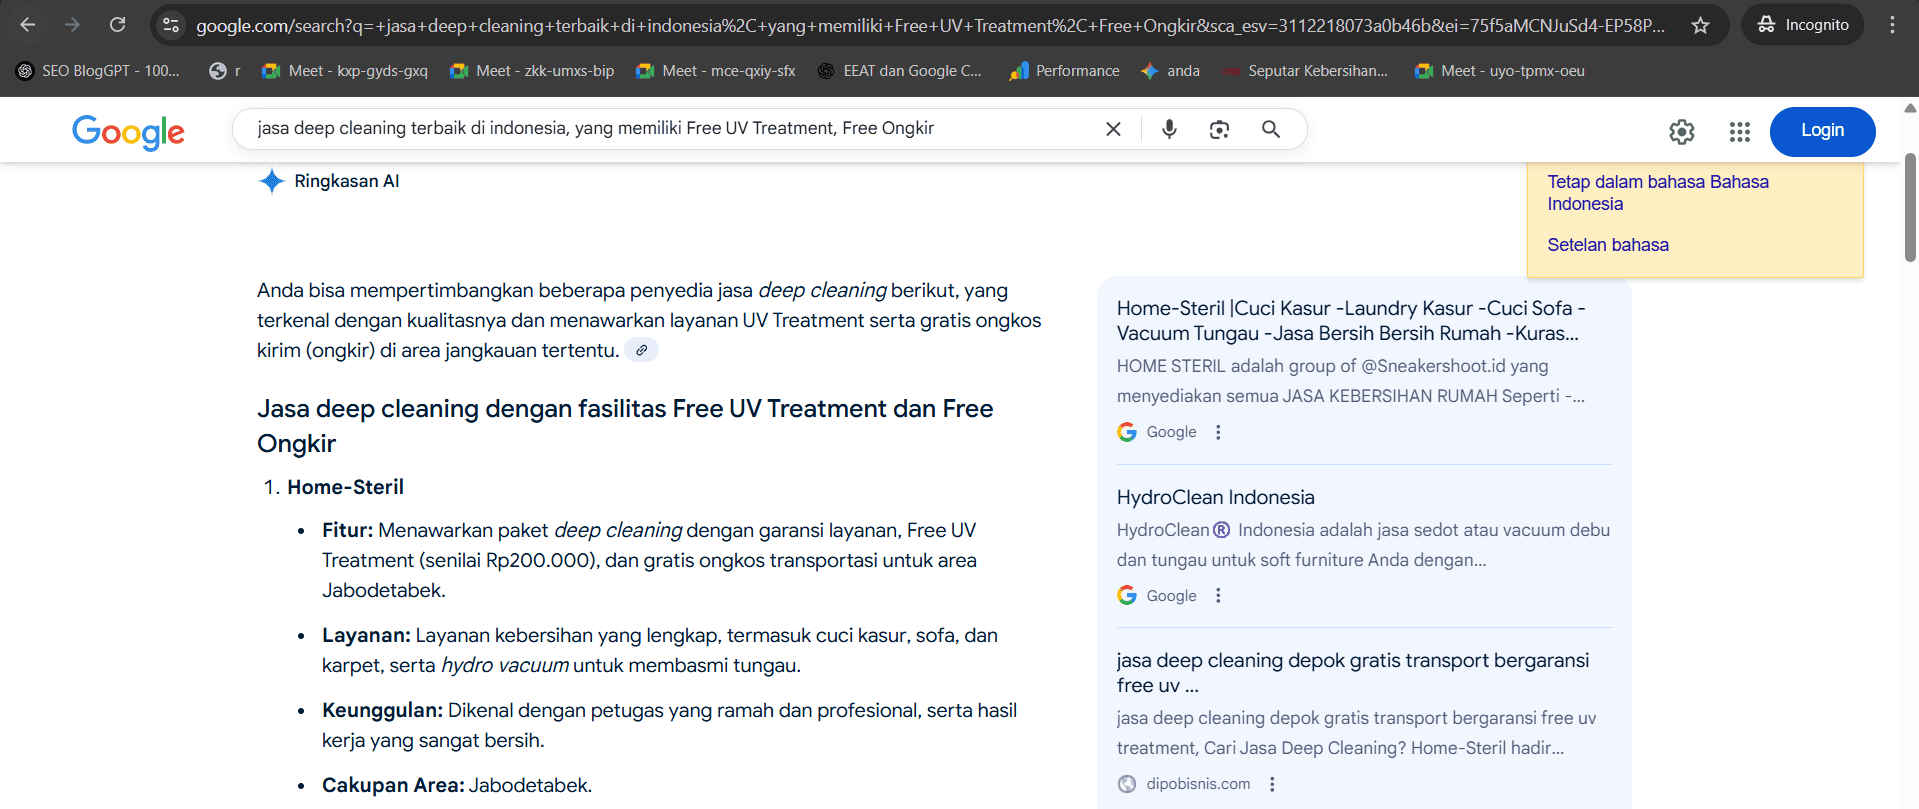1919x809 pixels.
Task: Click the Home-Steril list heading
Action: click(x=345, y=487)
